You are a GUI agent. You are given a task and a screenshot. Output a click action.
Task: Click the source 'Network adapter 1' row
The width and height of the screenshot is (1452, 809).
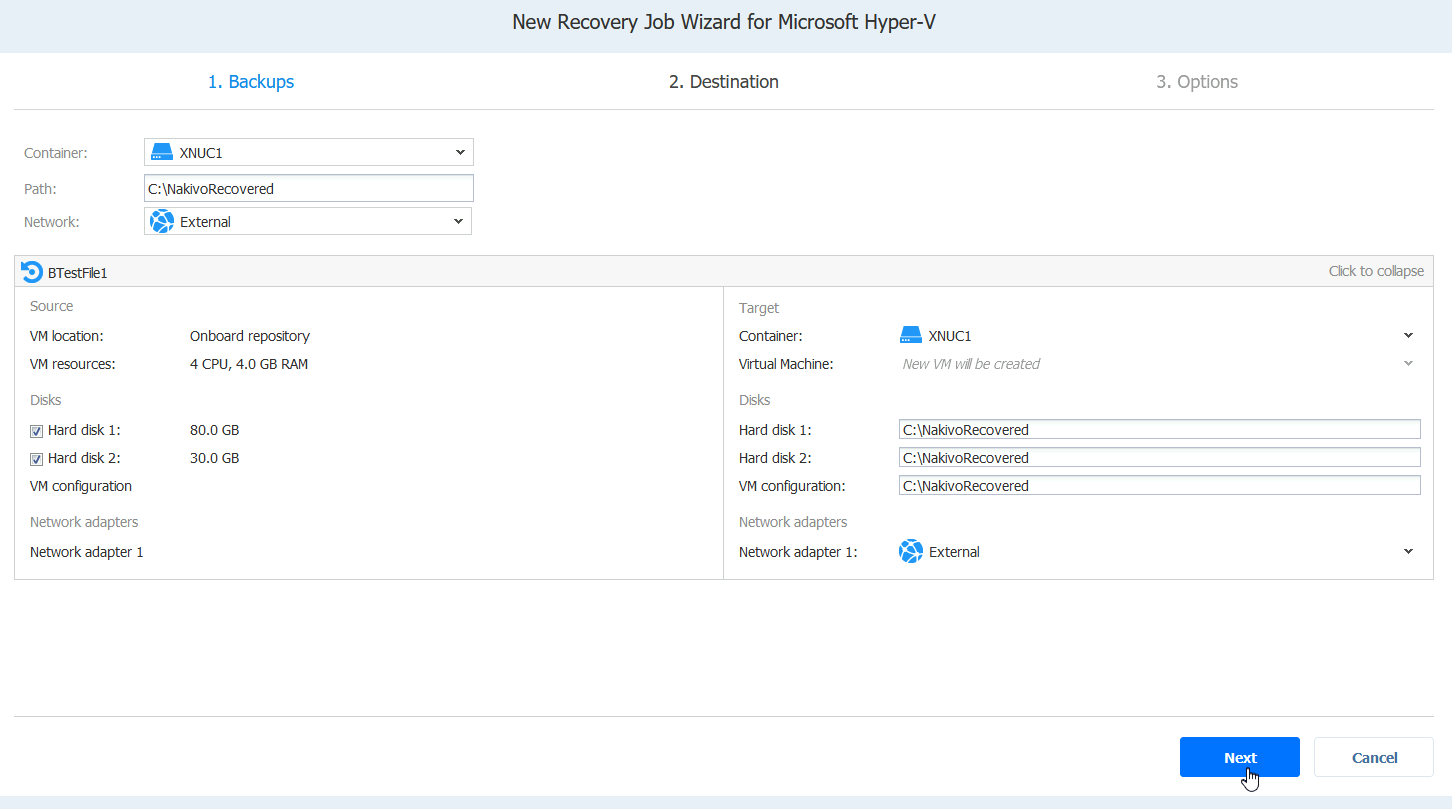[87, 552]
